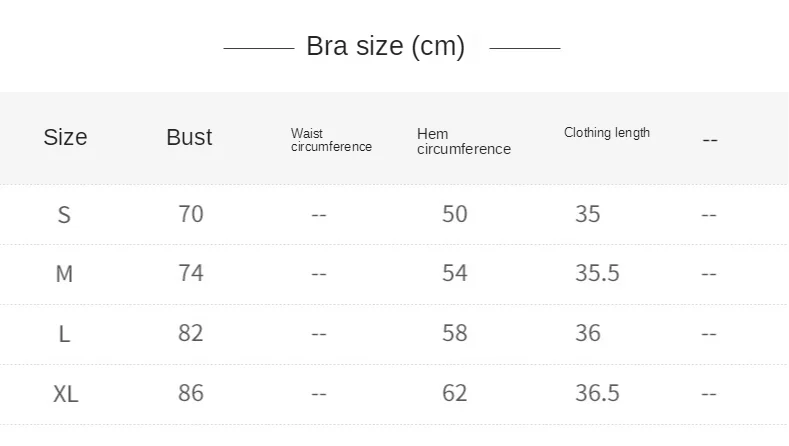Click the Hem circumference header

(x=463, y=141)
